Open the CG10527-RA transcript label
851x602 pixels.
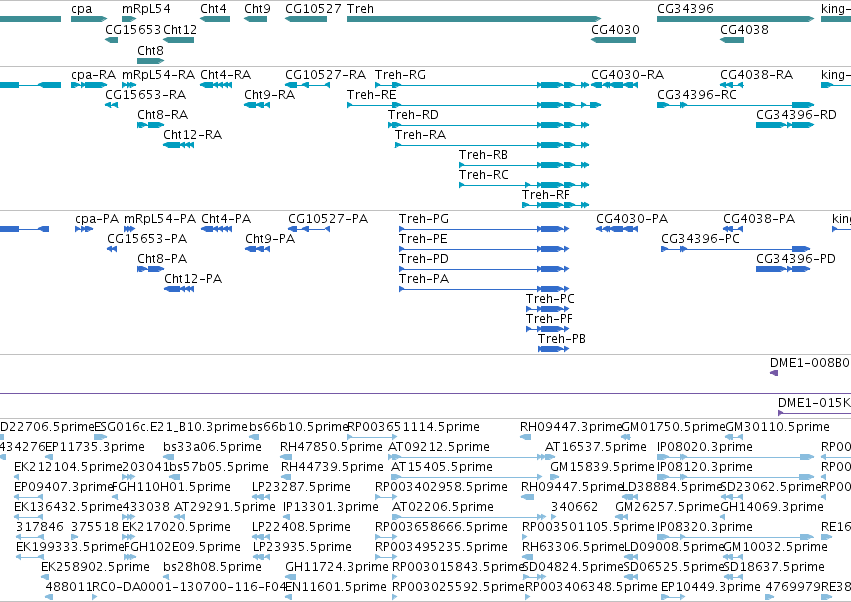[x=325, y=74]
